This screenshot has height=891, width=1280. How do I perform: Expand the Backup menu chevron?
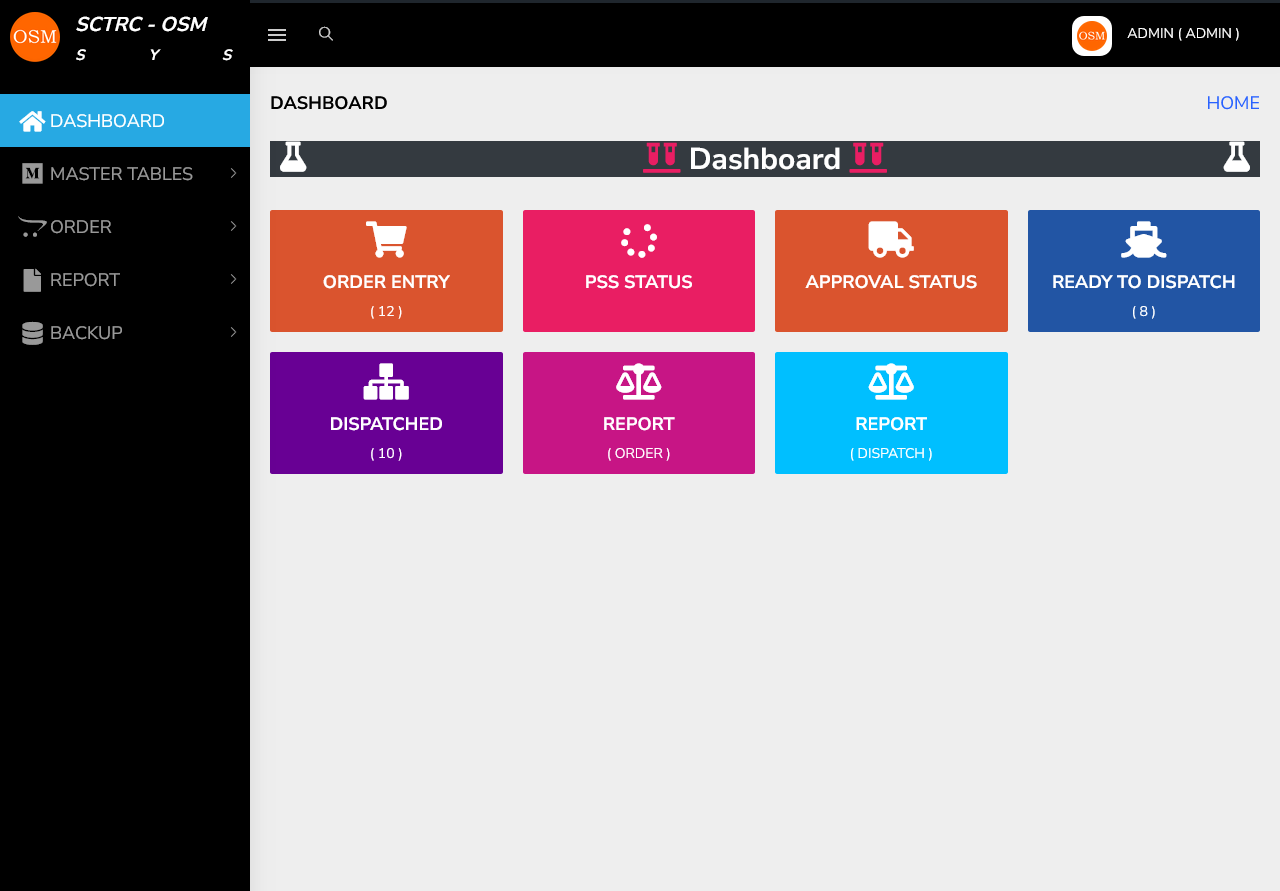tap(233, 332)
